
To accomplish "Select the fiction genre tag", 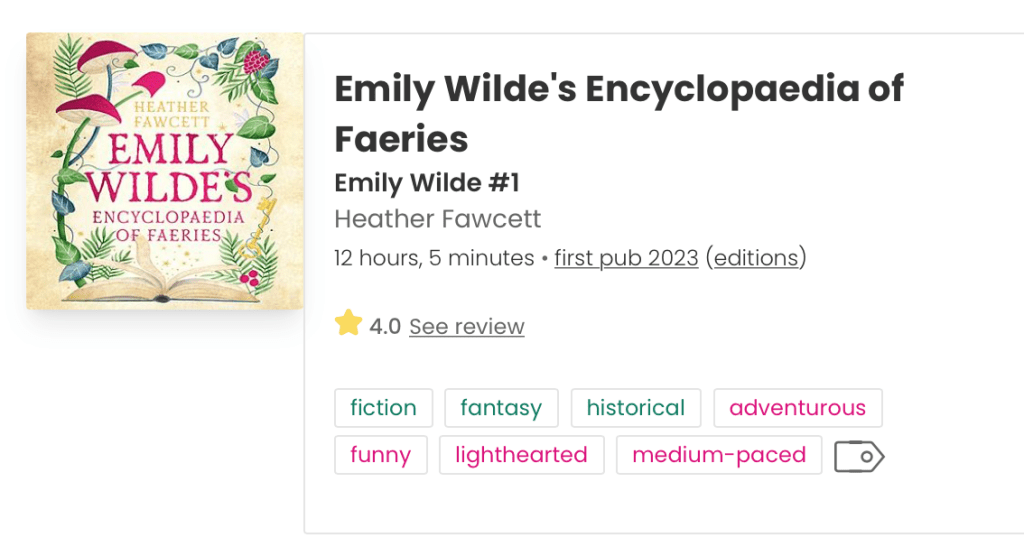I will 383,408.
